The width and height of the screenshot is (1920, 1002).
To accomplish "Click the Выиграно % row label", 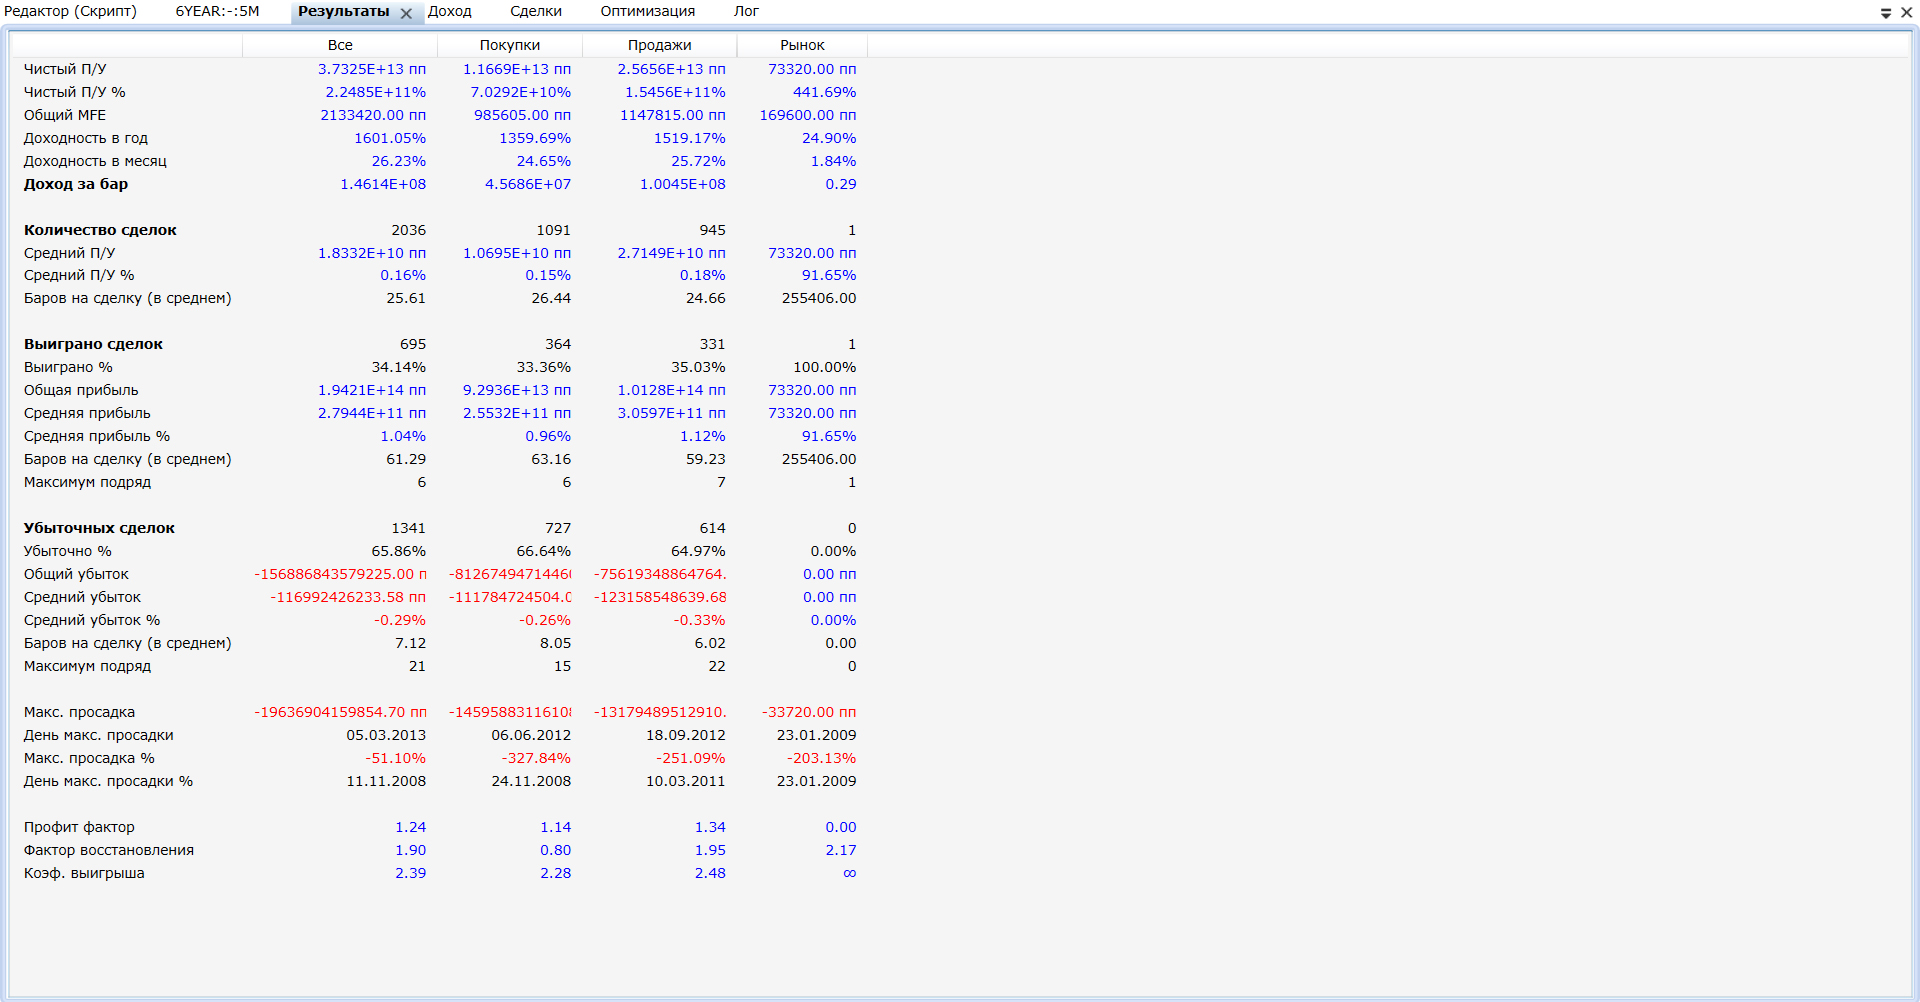I will click(68, 367).
